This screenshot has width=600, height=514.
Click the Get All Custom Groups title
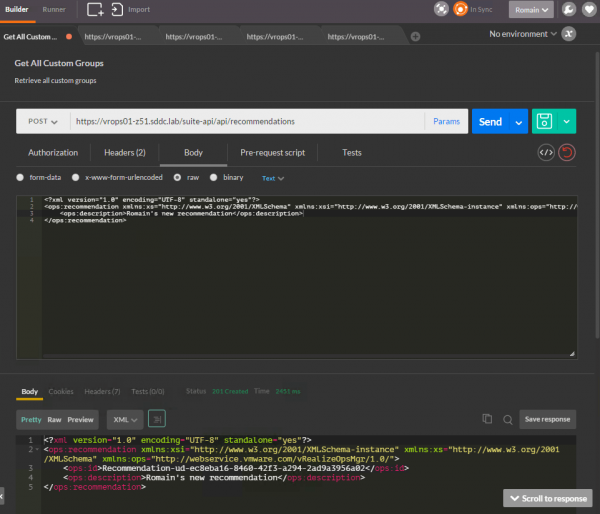pyautogui.click(x=59, y=63)
